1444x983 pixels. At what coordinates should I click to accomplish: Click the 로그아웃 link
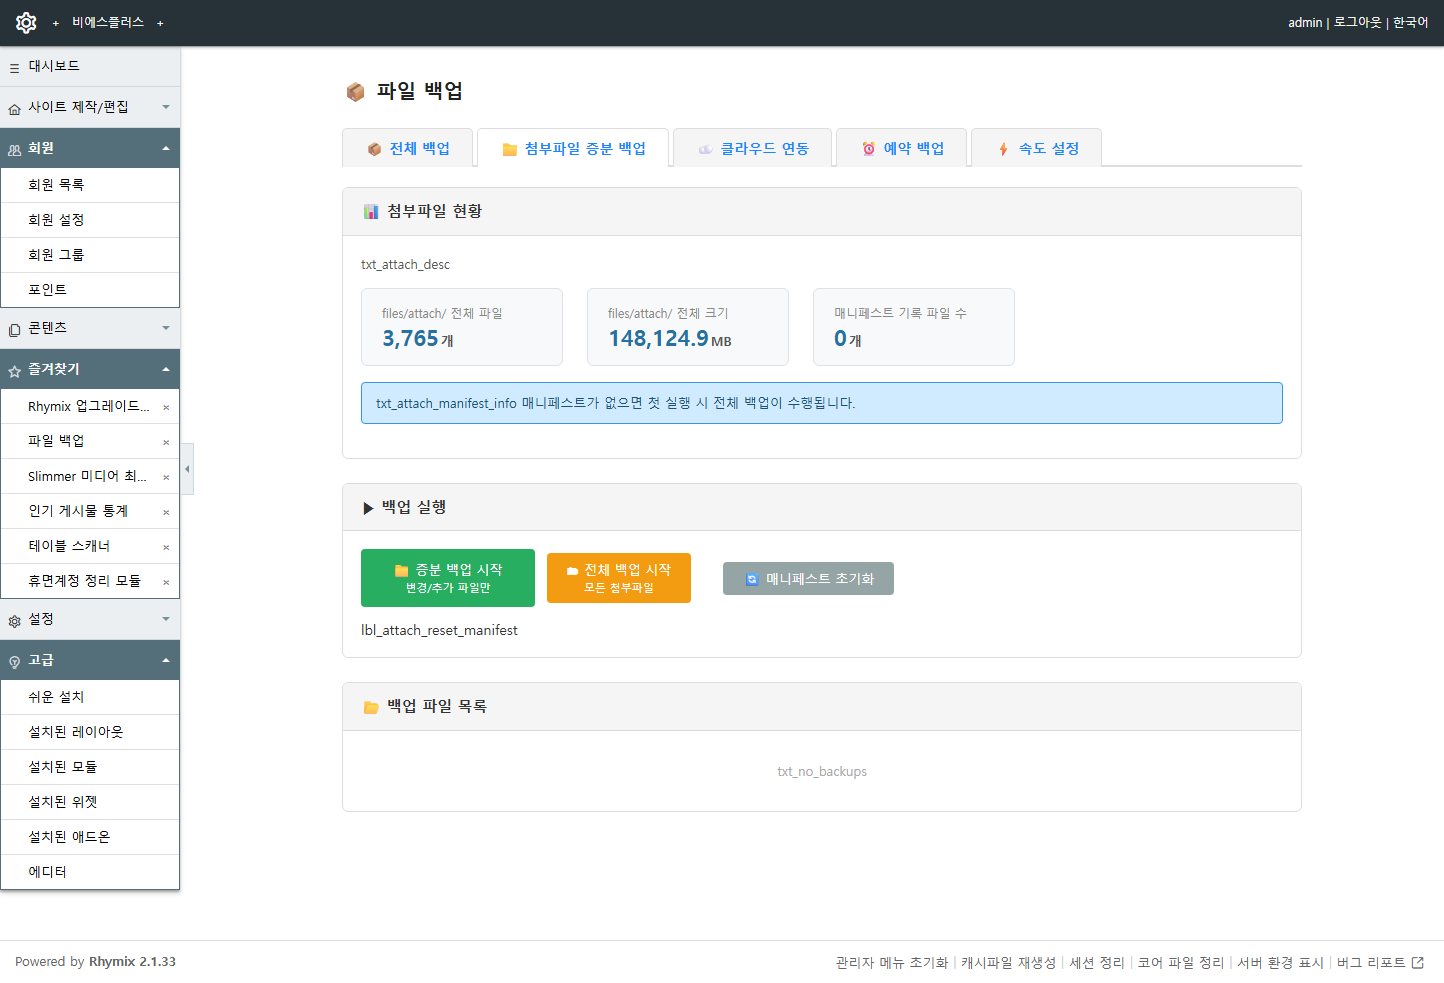click(1357, 22)
